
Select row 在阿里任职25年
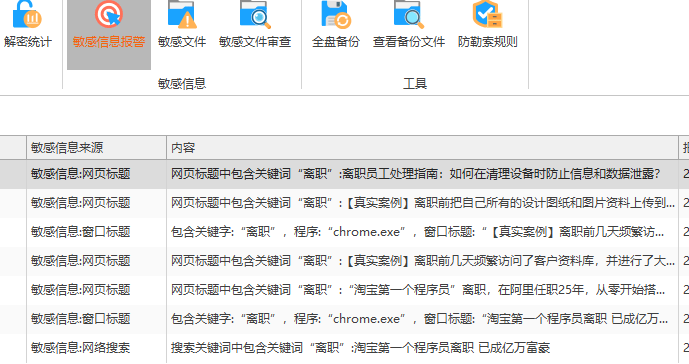344,290
